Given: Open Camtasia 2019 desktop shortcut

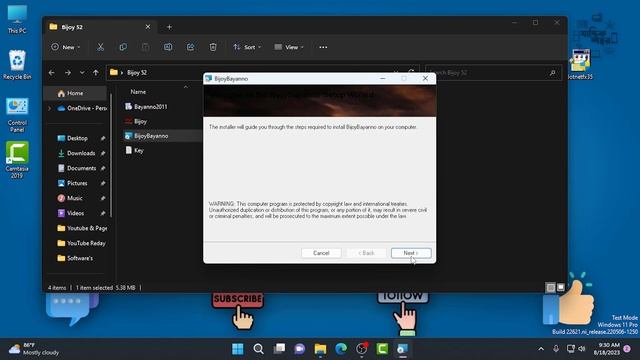Looking at the screenshot, I should tap(17, 160).
